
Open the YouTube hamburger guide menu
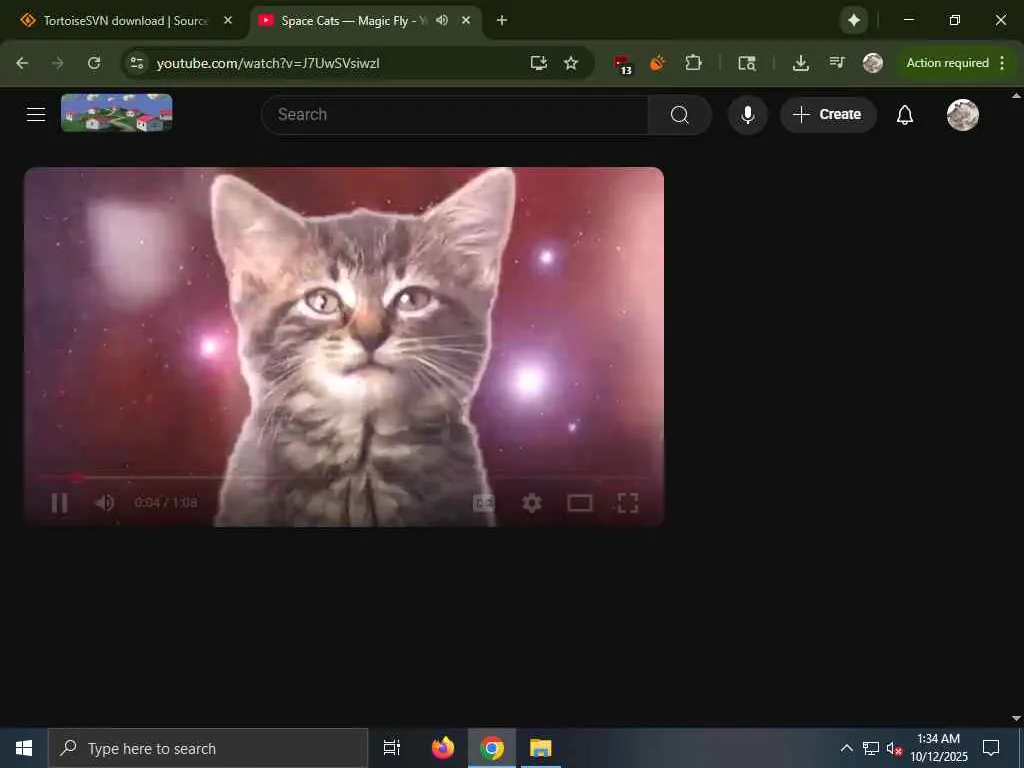click(x=36, y=115)
